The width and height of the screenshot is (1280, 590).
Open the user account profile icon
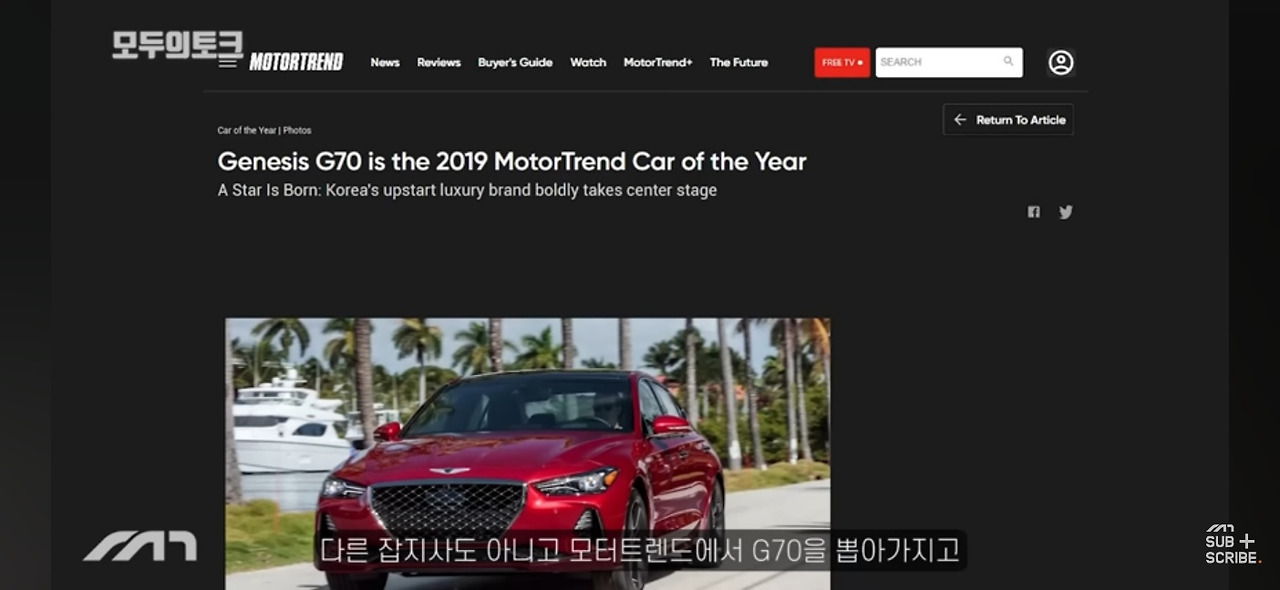(1061, 62)
